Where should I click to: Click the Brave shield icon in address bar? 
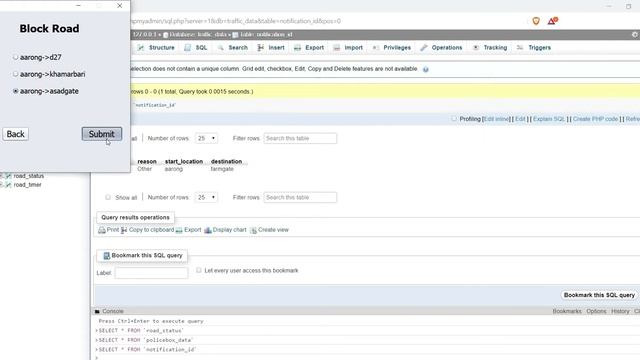pyautogui.click(x=536, y=21)
